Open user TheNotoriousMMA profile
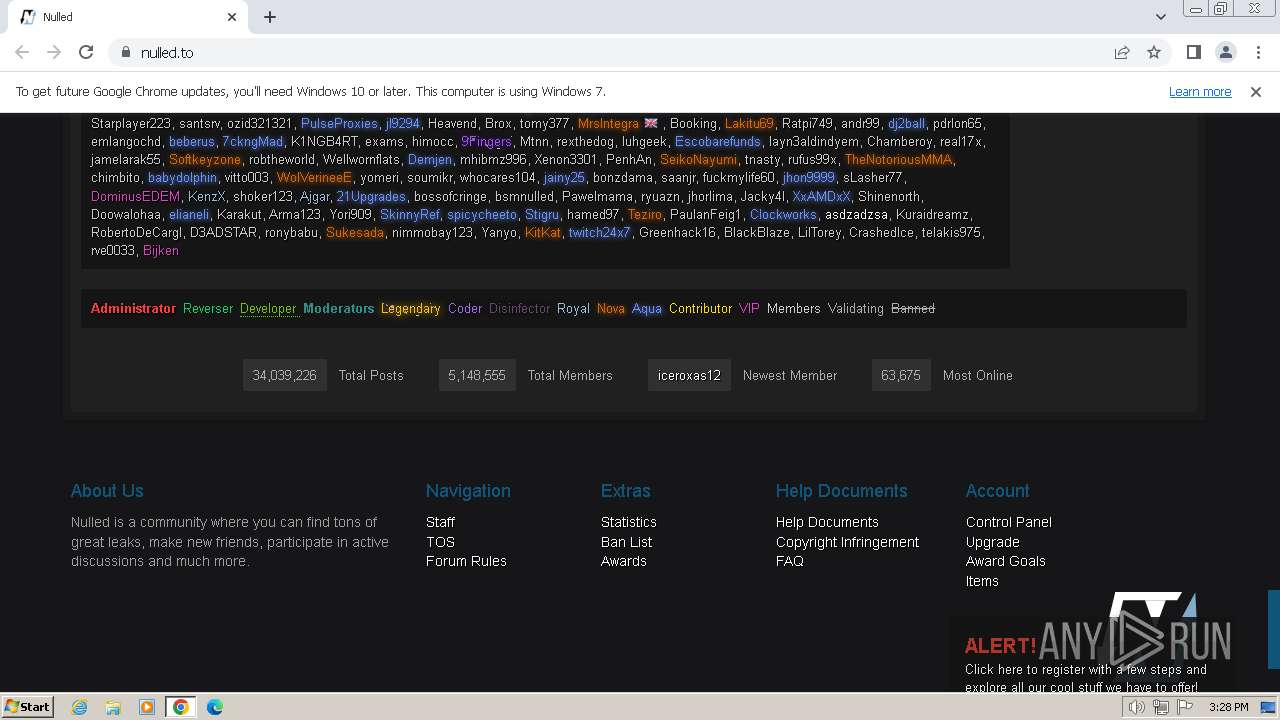Screen dimensions: 1280x720 click(898, 159)
